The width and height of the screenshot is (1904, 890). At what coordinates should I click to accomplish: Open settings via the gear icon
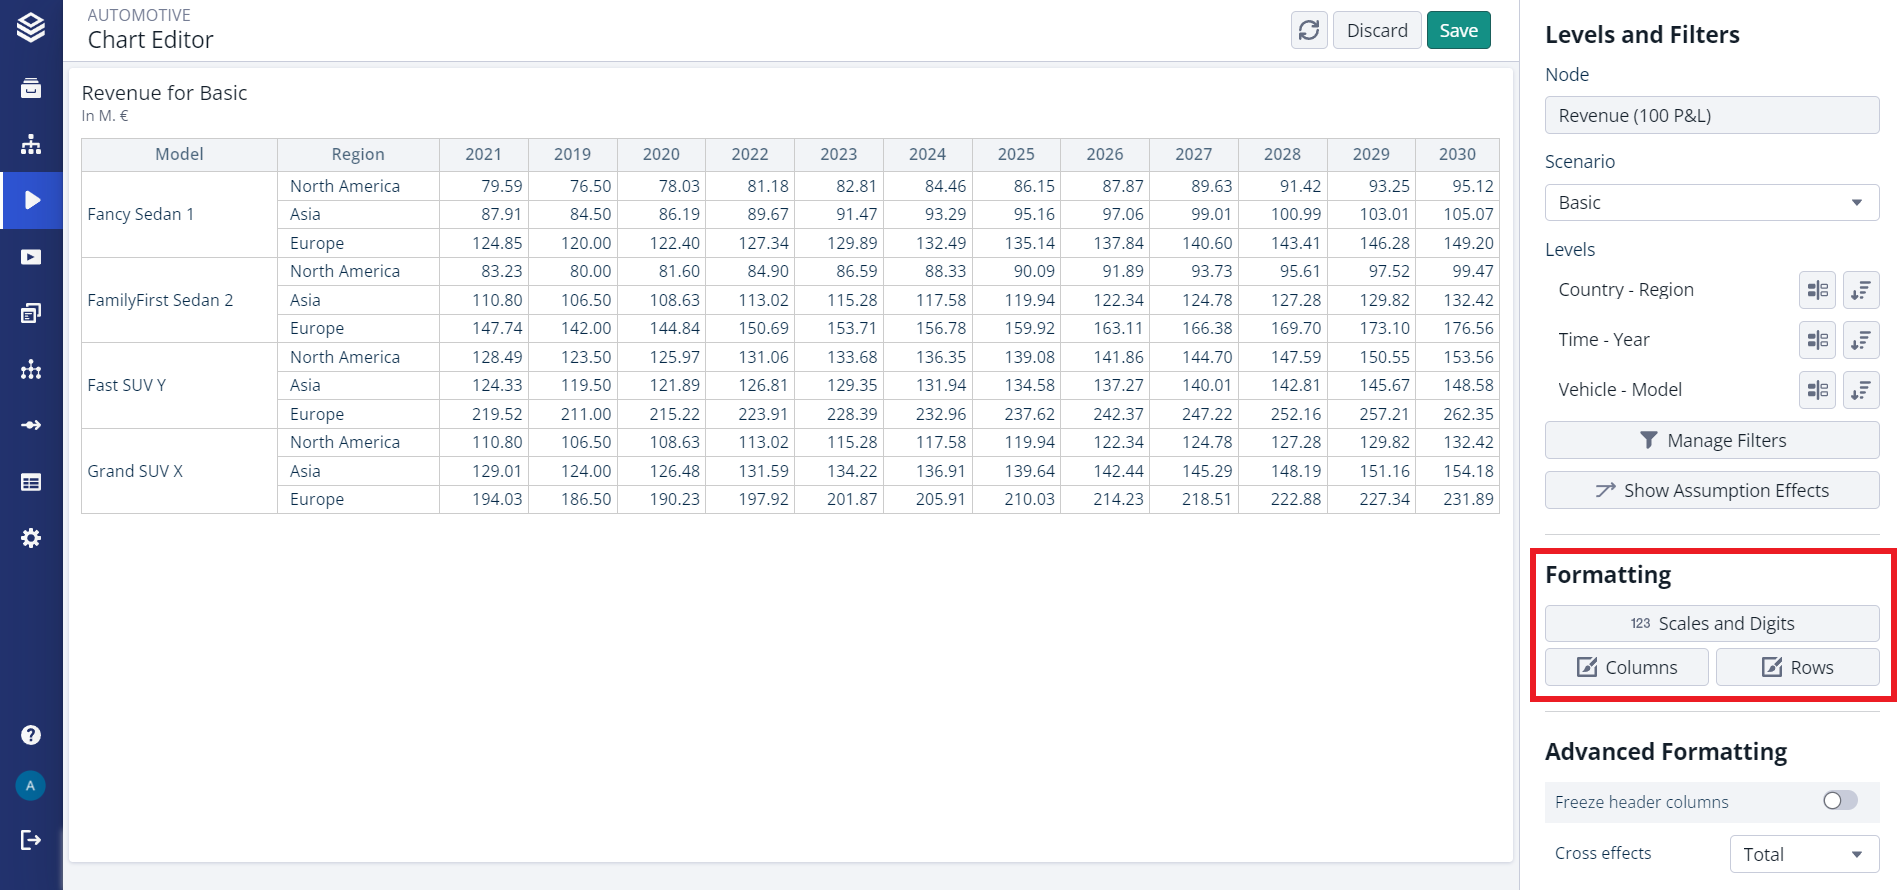click(x=31, y=538)
